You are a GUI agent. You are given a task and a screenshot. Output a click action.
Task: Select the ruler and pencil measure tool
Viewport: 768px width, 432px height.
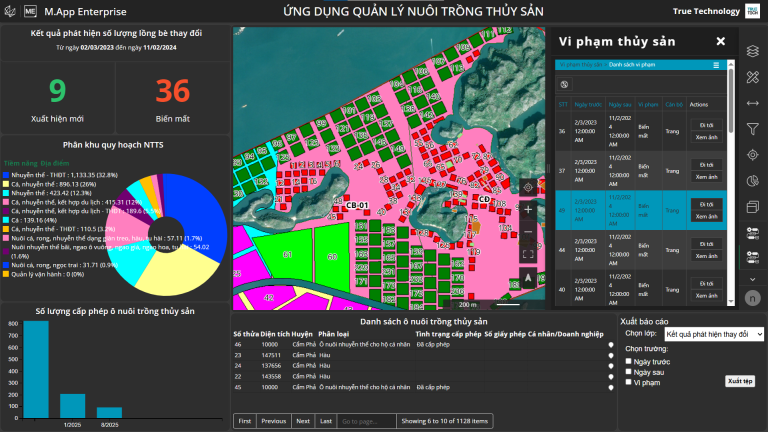coord(753,77)
